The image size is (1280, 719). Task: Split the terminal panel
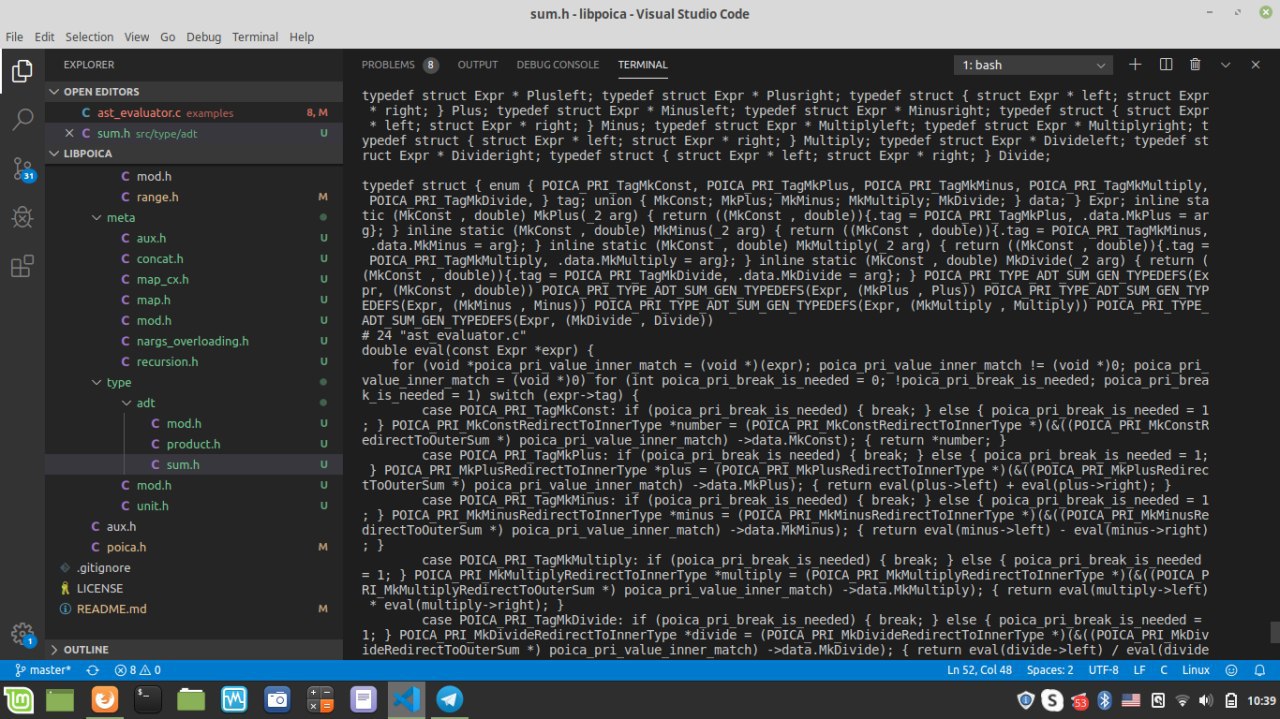(1165, 64)
